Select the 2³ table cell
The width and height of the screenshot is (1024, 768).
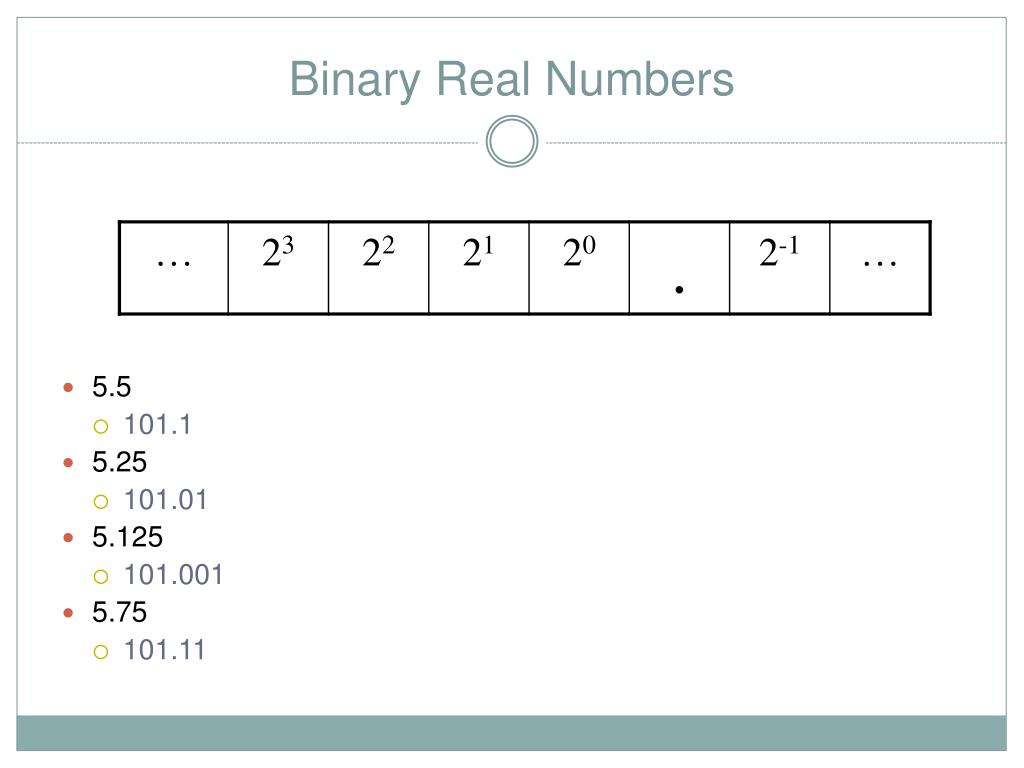pyautogui.click(x=278, y=268)
